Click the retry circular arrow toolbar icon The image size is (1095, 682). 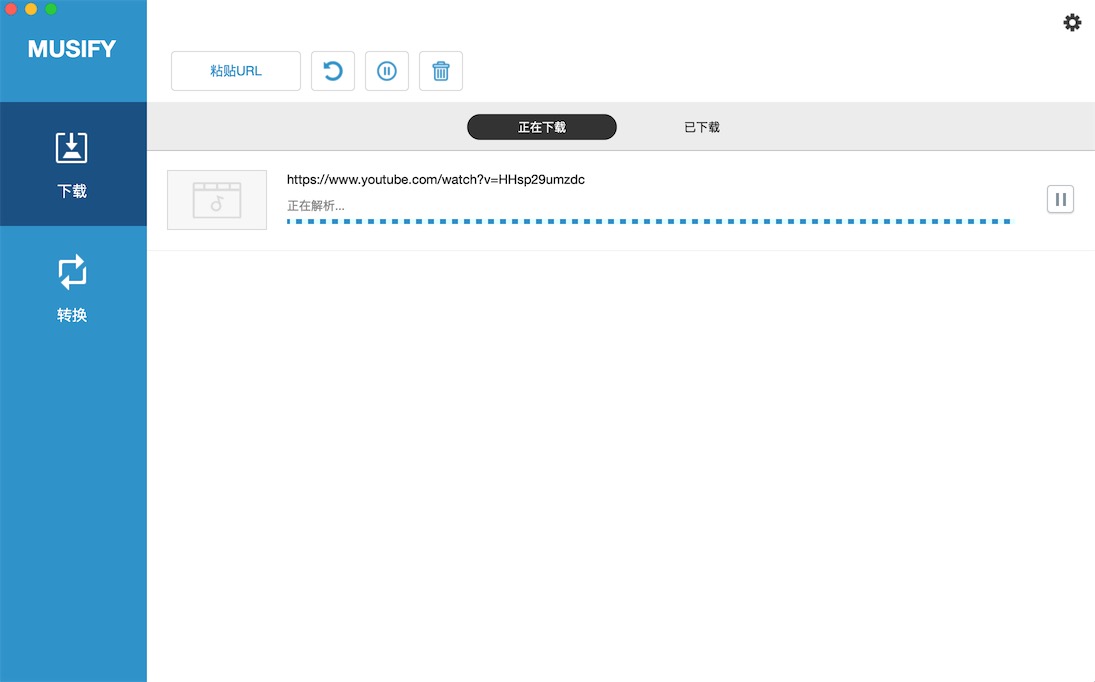pos(332,71)
